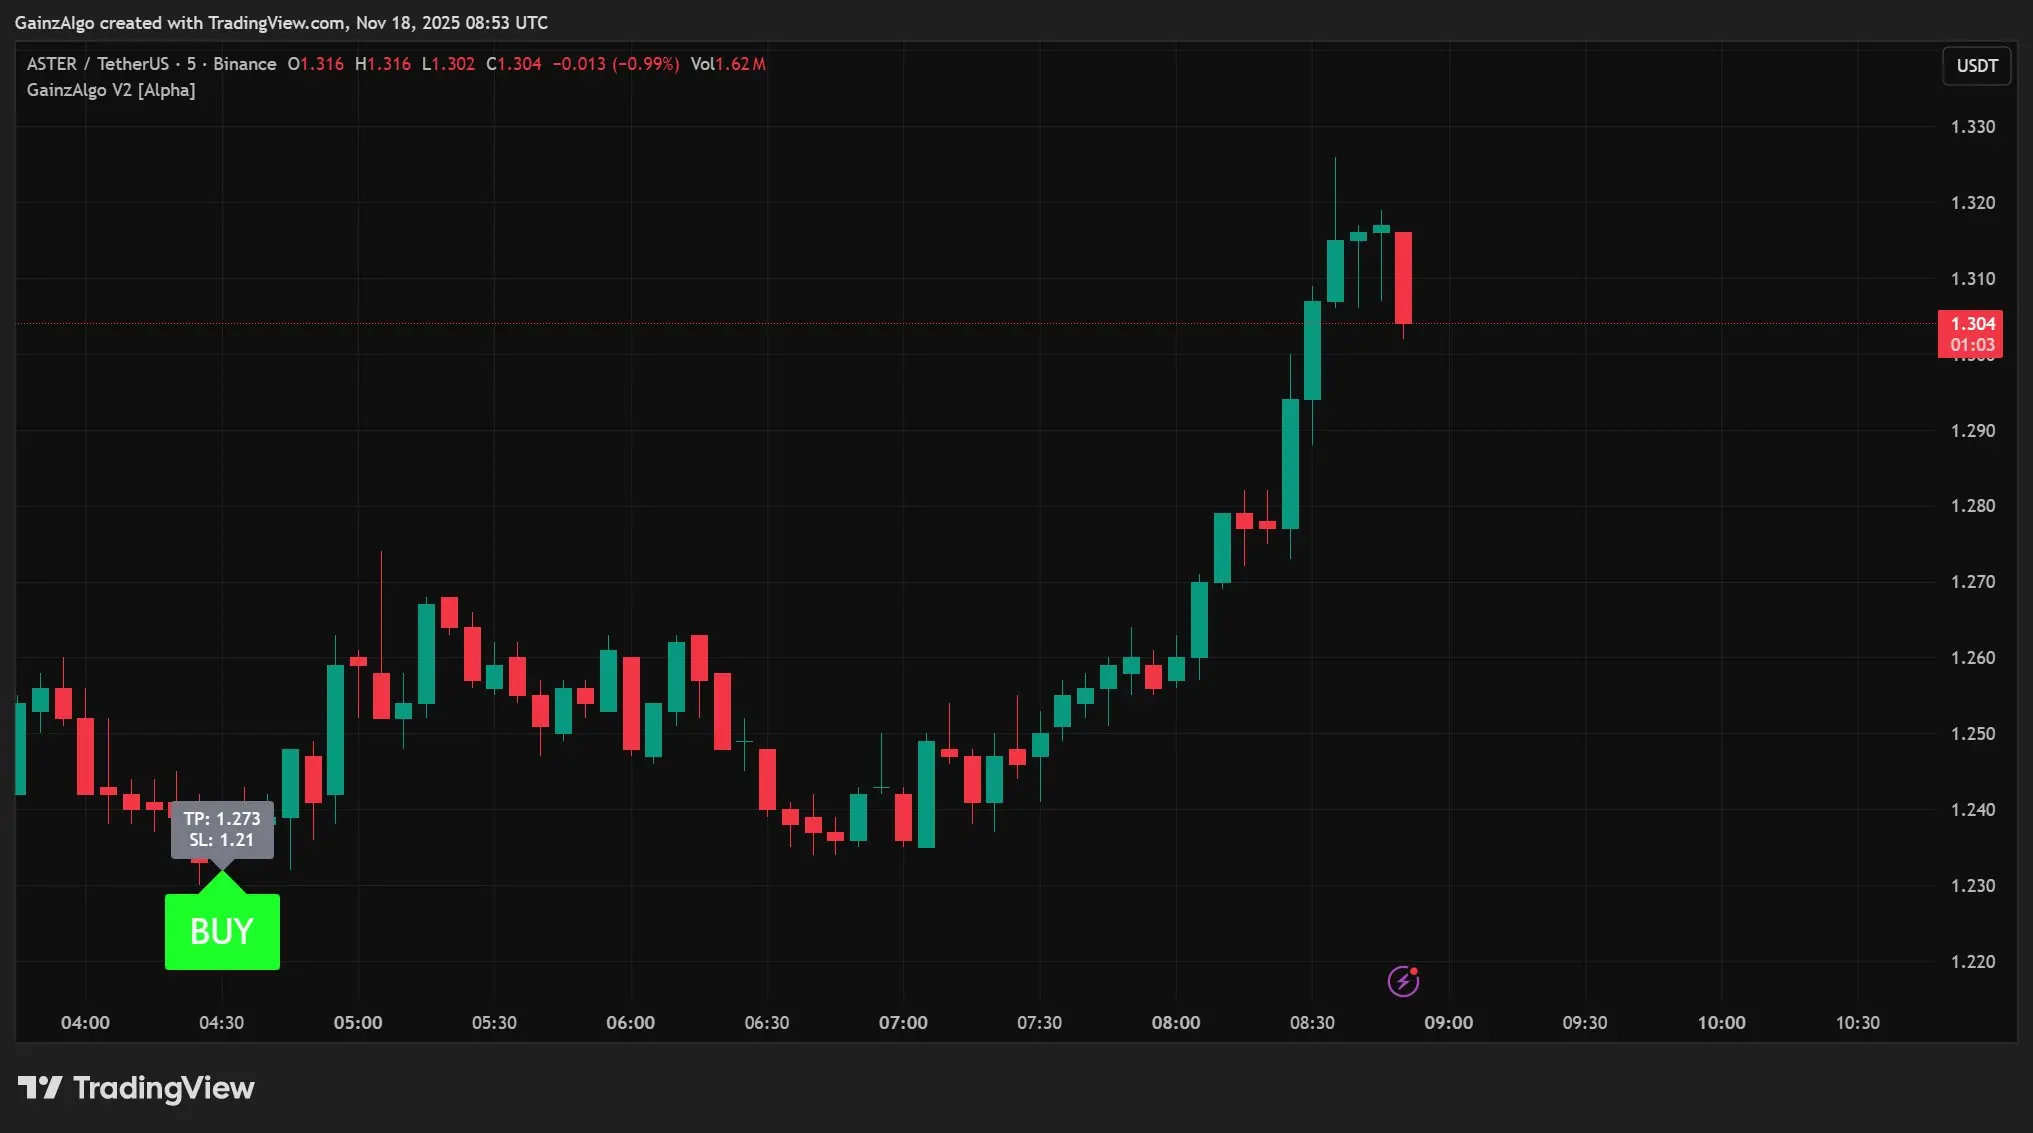The image size is (2033, 1133).
Task: Click the last red candle on chart
Action: [1403, 277]
